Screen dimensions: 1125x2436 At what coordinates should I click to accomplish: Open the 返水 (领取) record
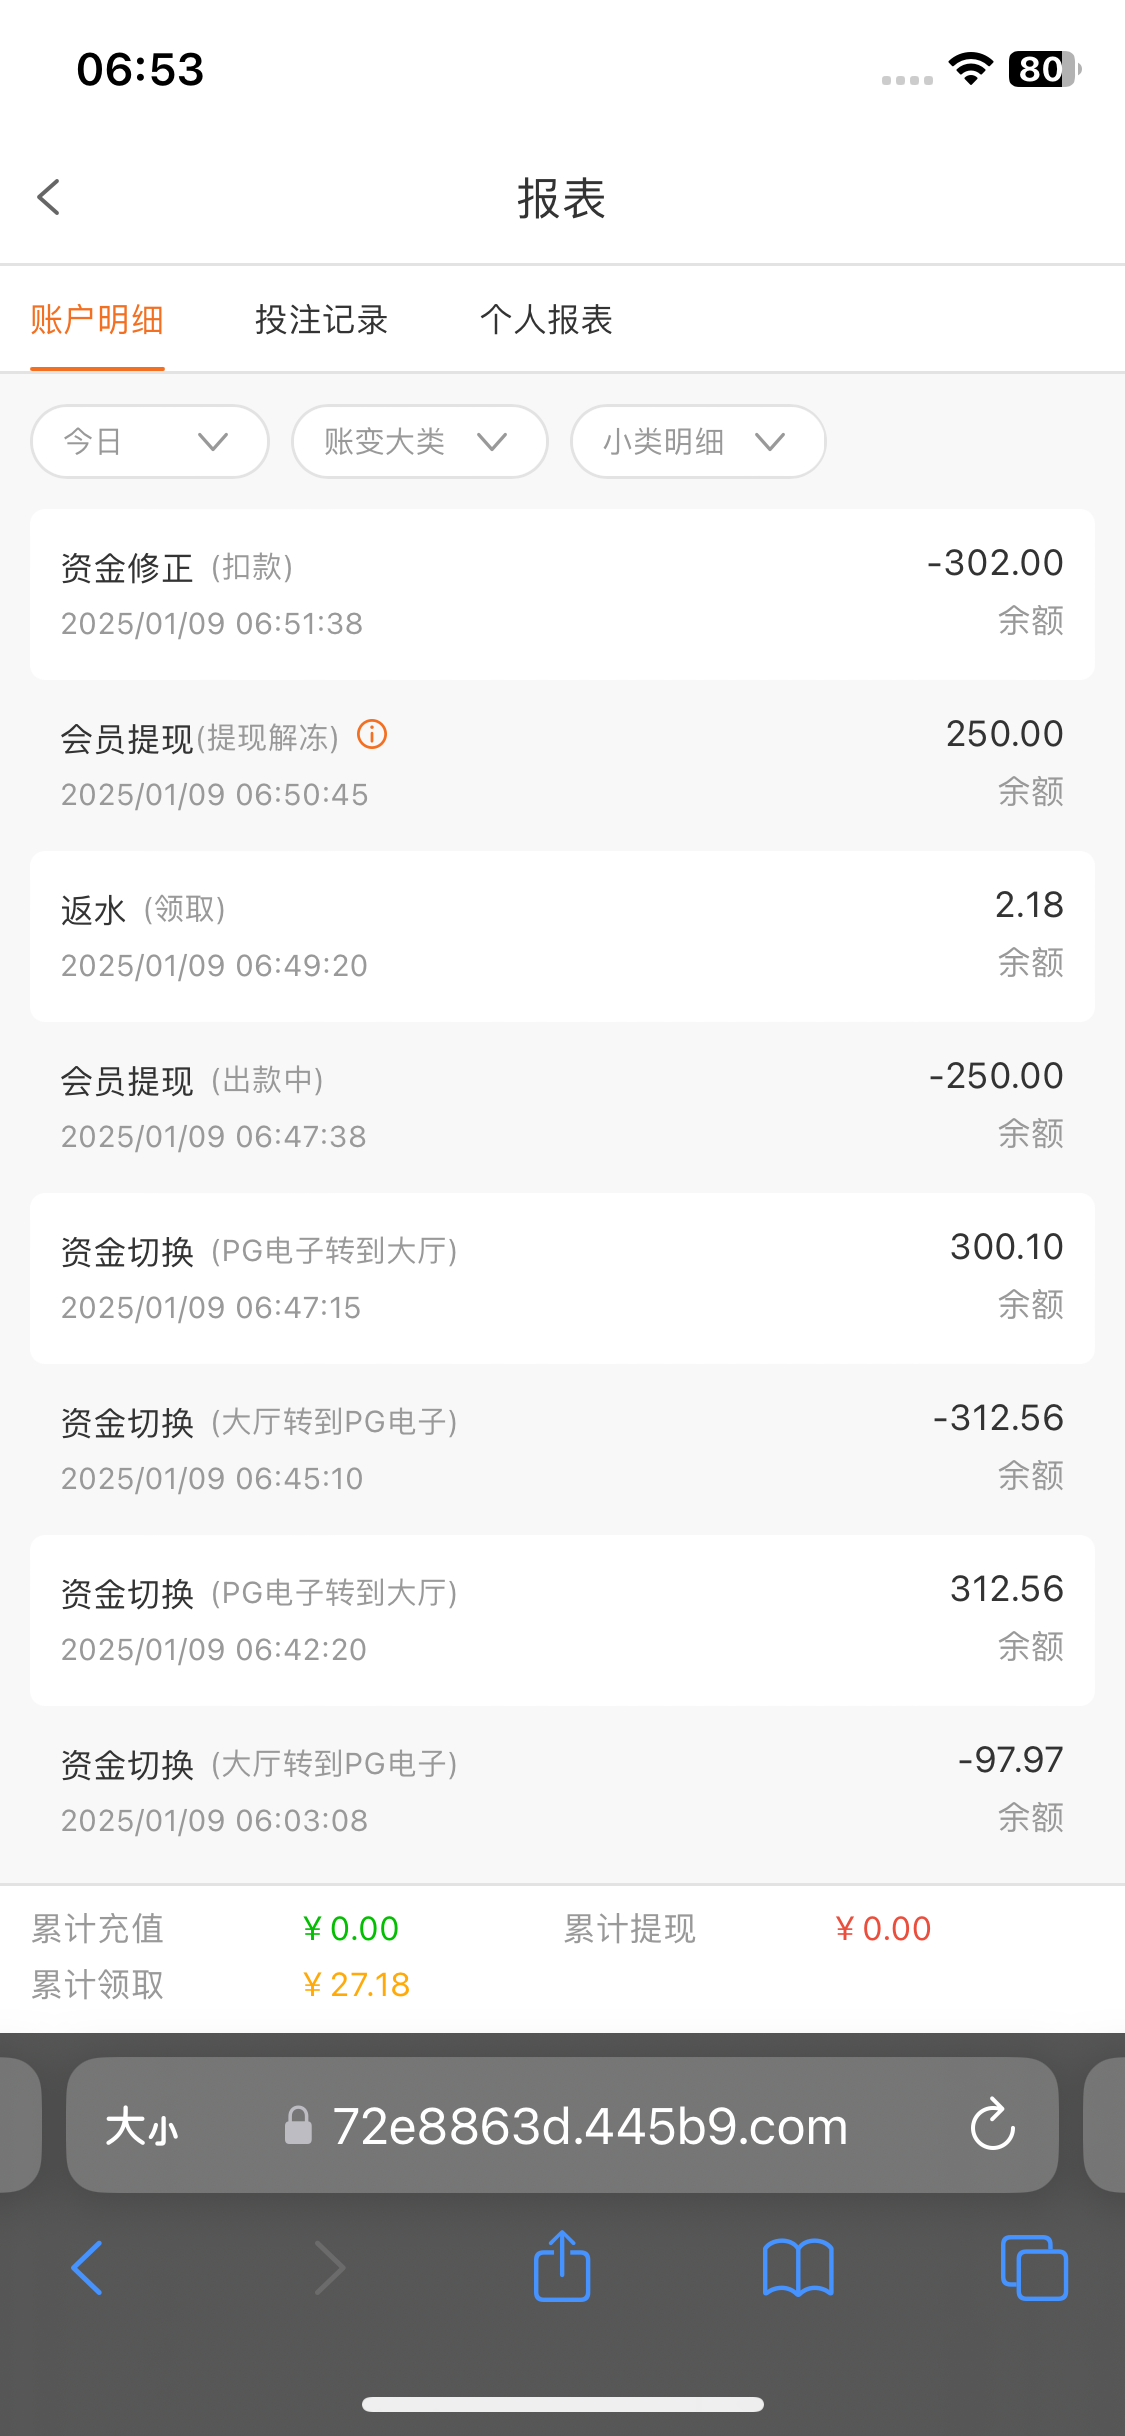pos(562,936)
